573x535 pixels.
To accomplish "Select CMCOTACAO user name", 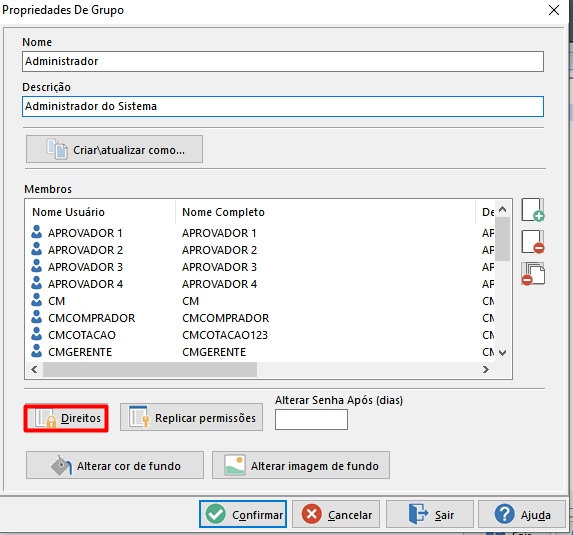I will click(x=82, y=335).
